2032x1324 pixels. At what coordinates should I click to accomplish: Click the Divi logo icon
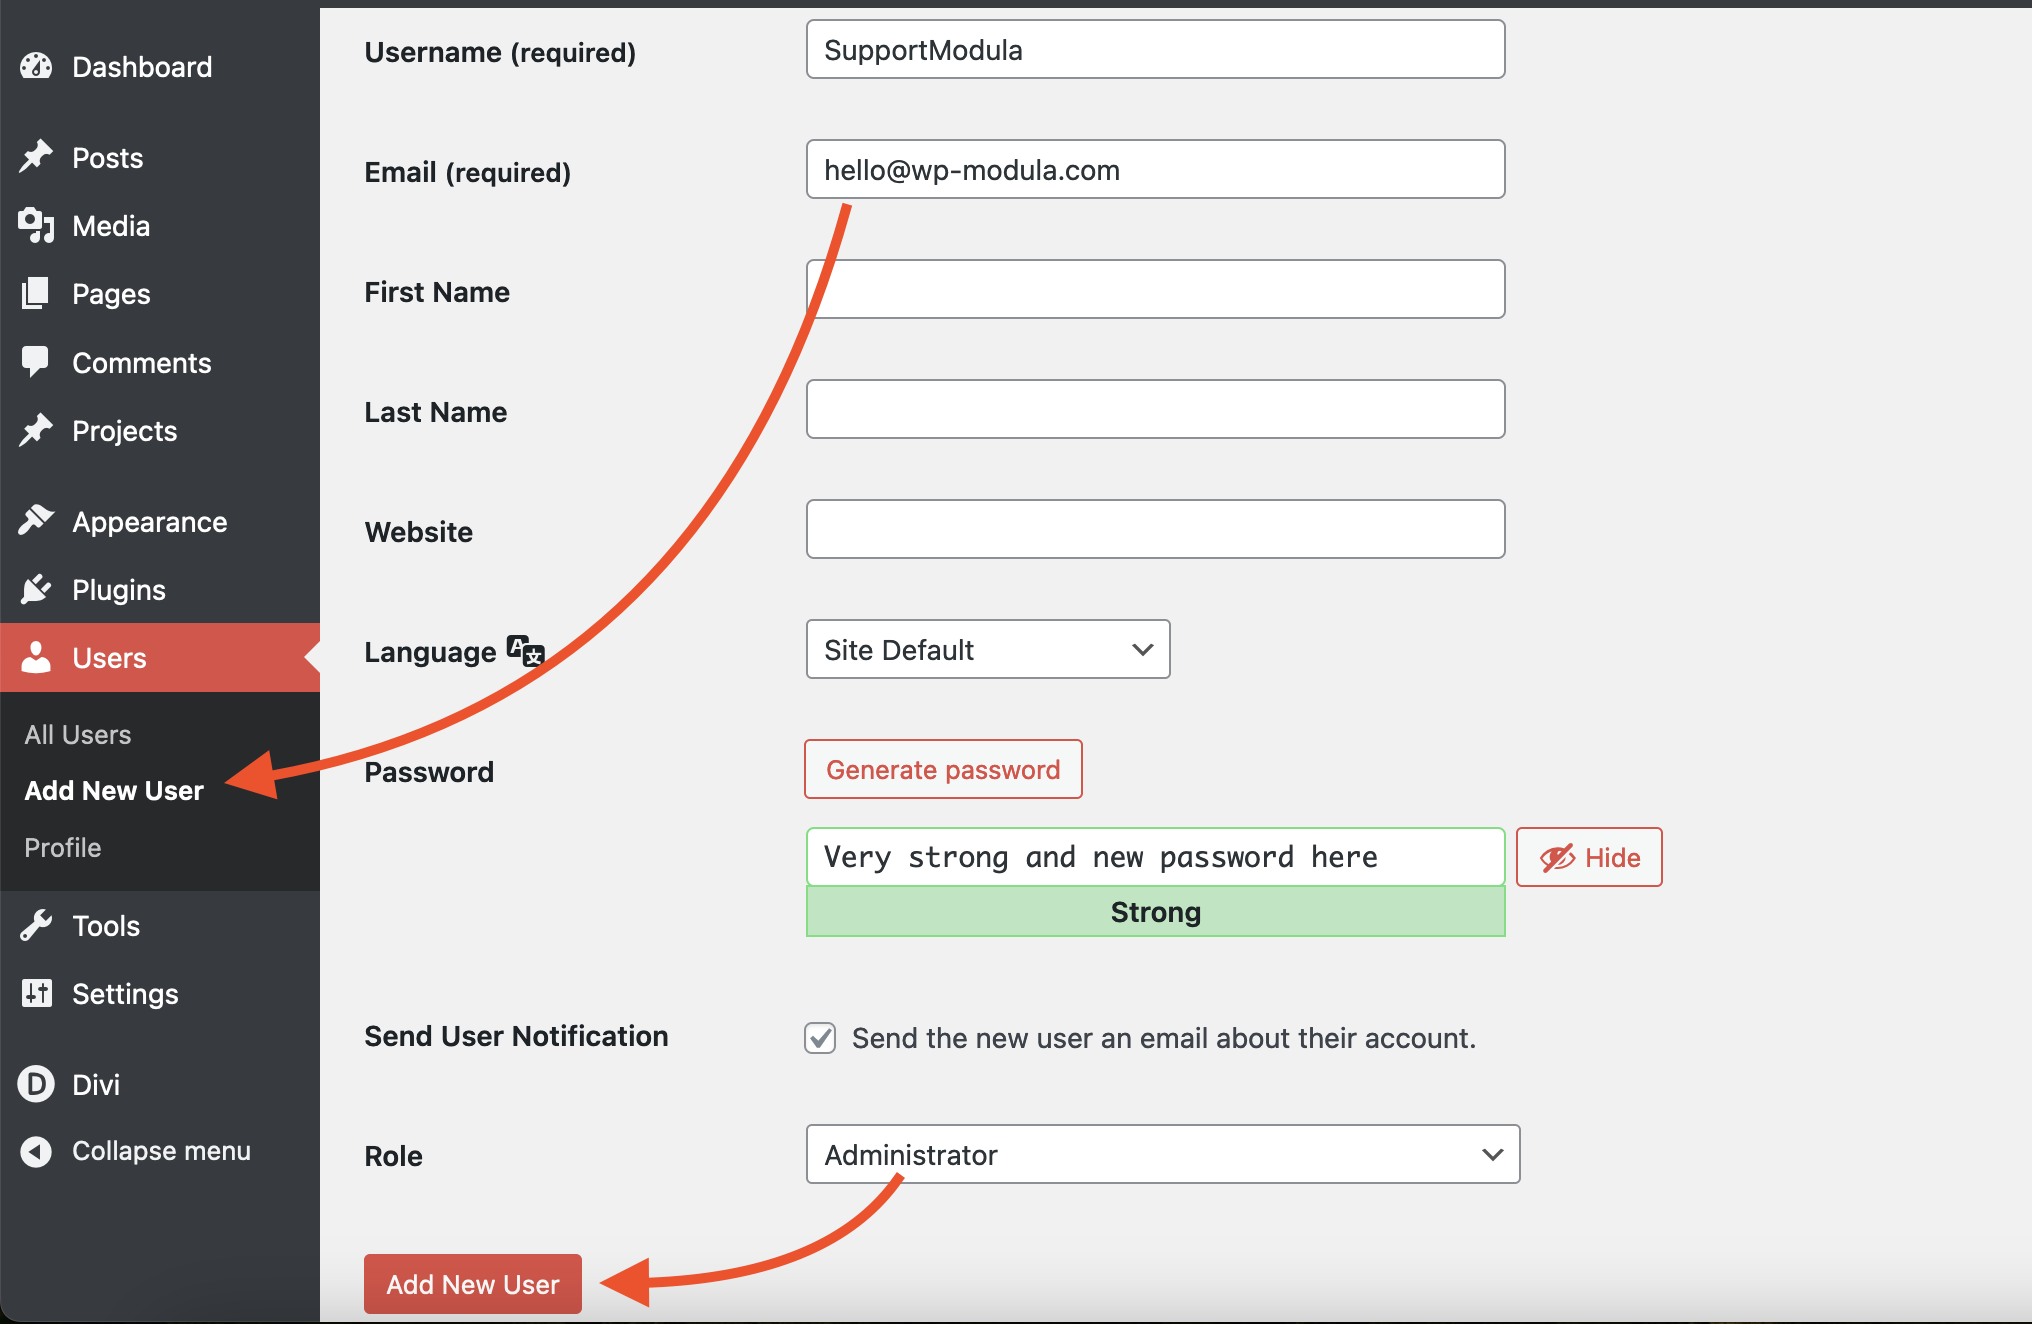coord(36,1084)
